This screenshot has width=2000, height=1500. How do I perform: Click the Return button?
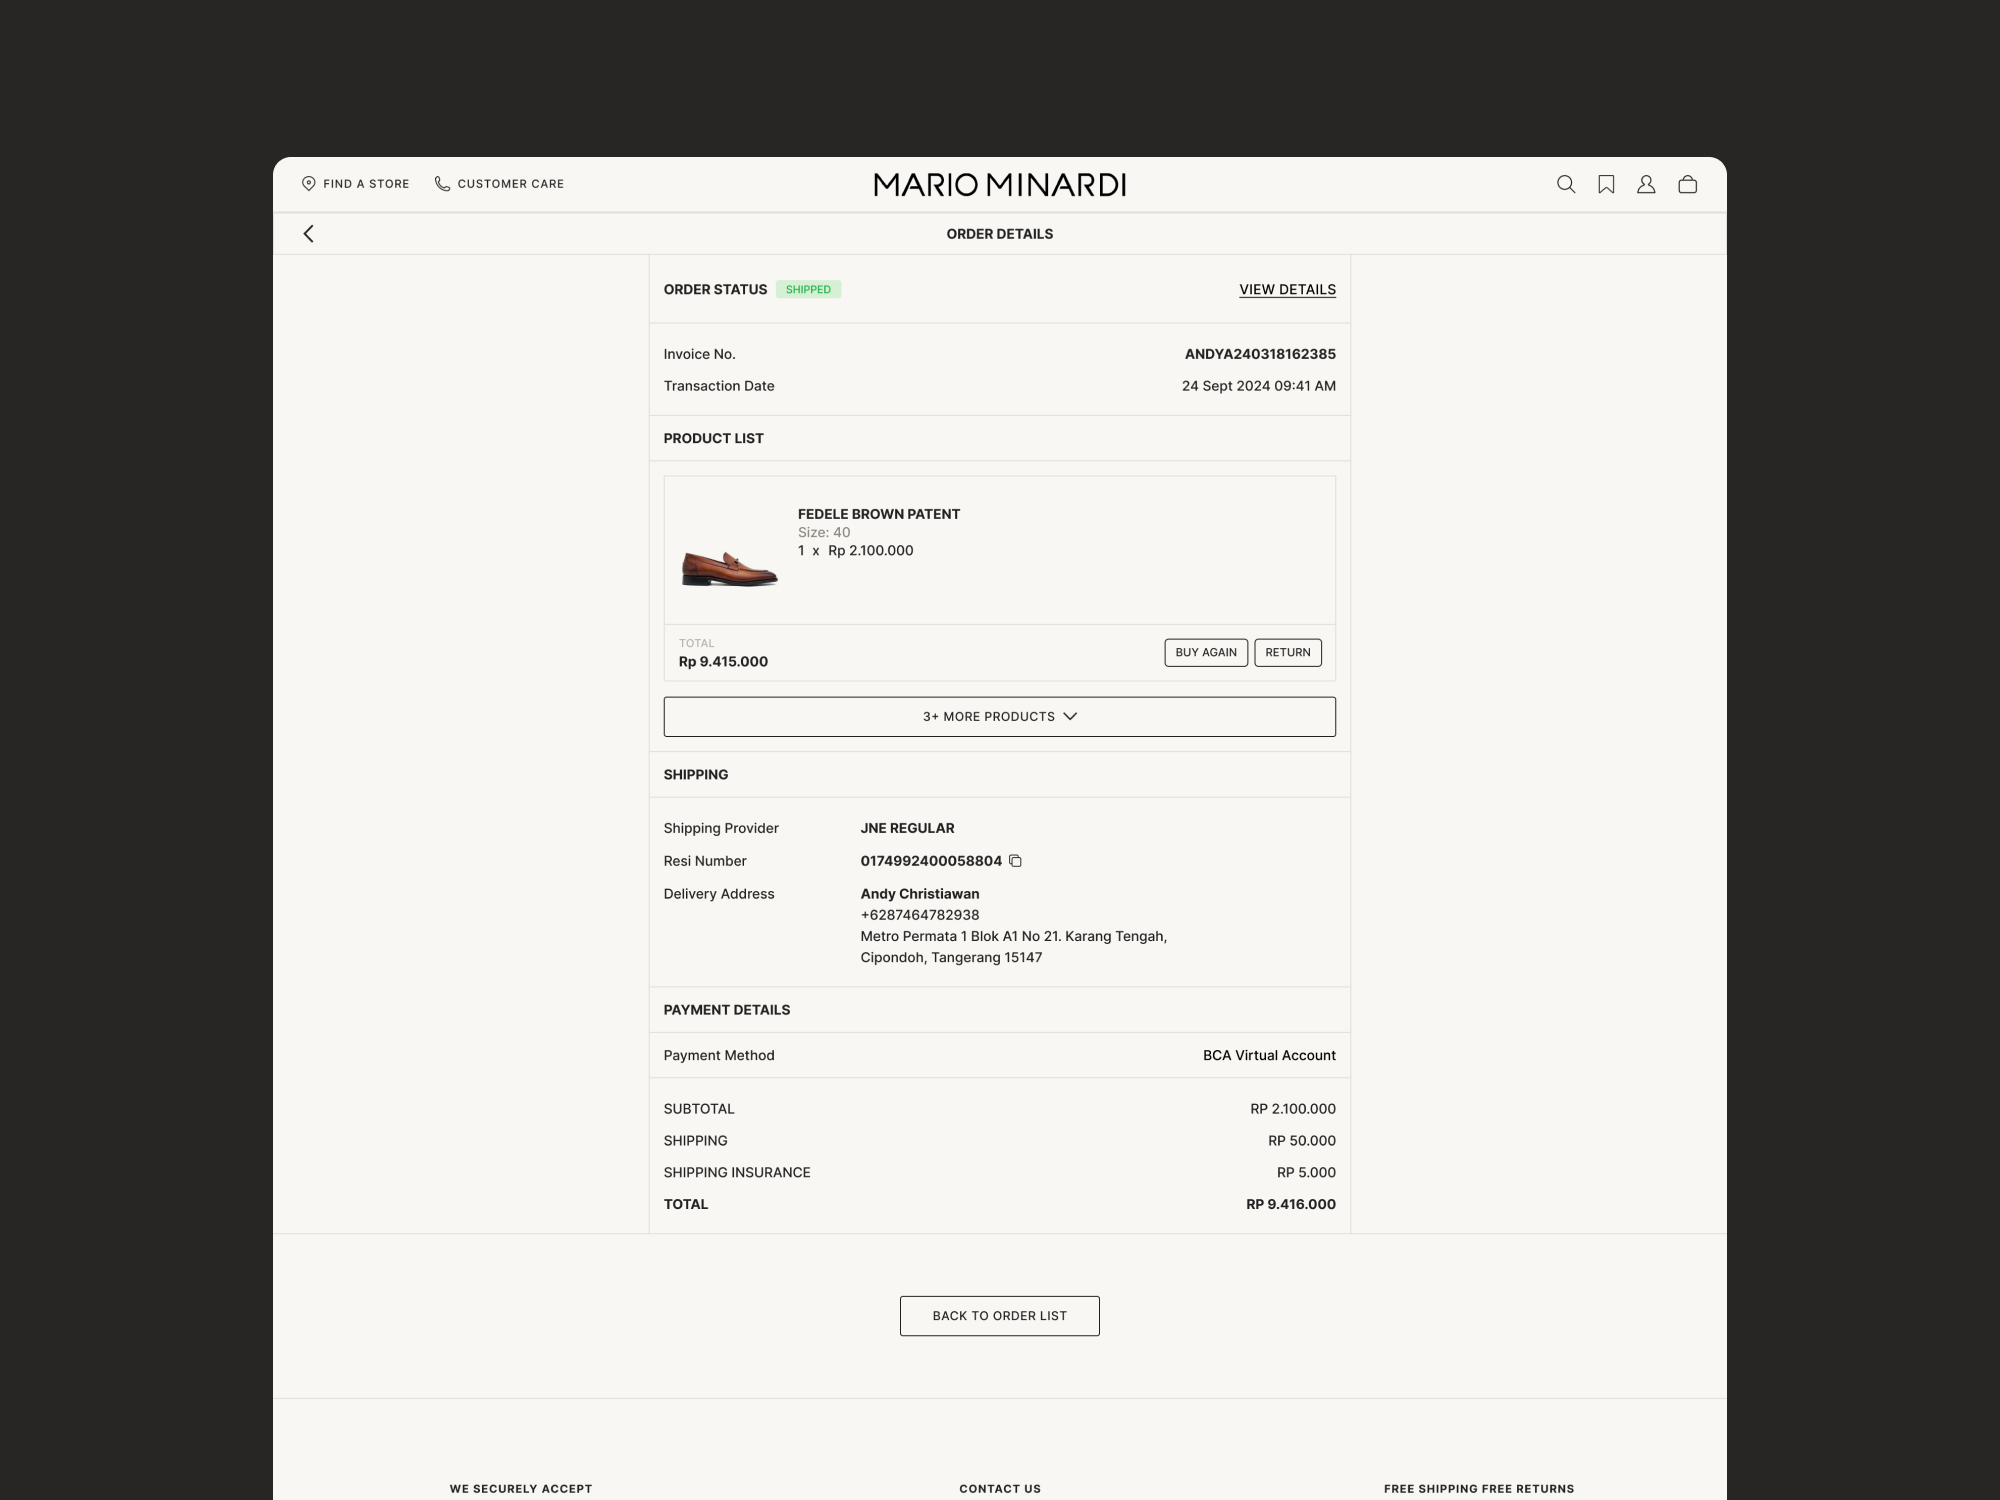pos(1288,653)
